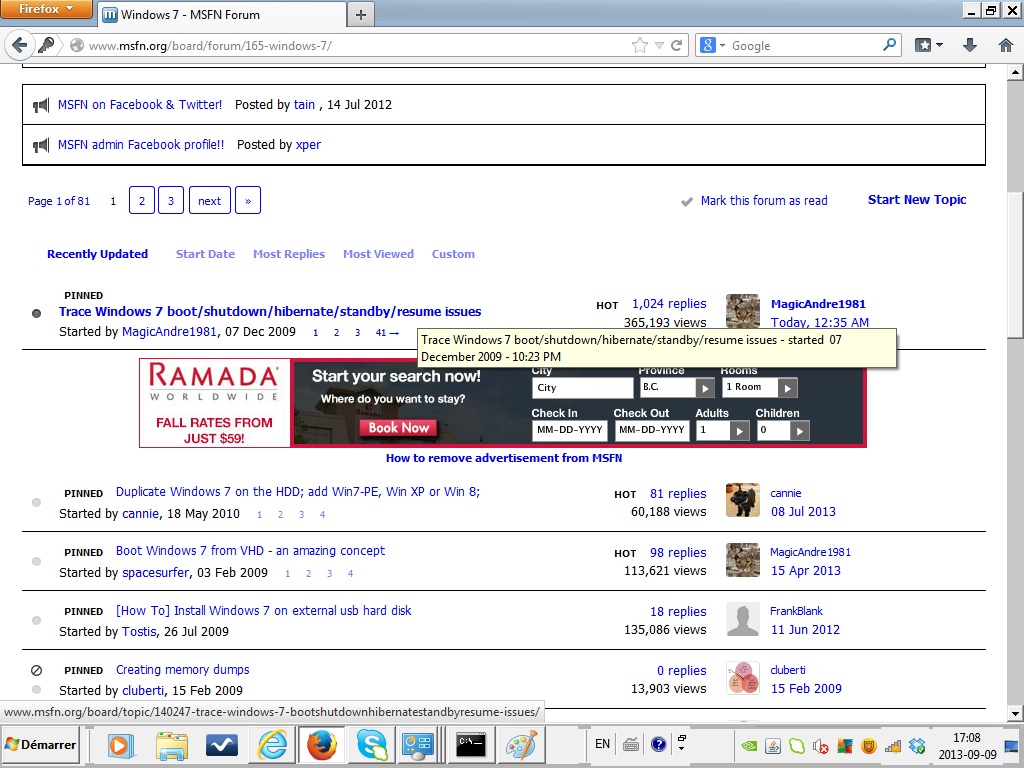Image resolution: width=1024 pixels, height=768 pixels.
Task: Go back with the Firefox back arrow
Action: point(19,45)
